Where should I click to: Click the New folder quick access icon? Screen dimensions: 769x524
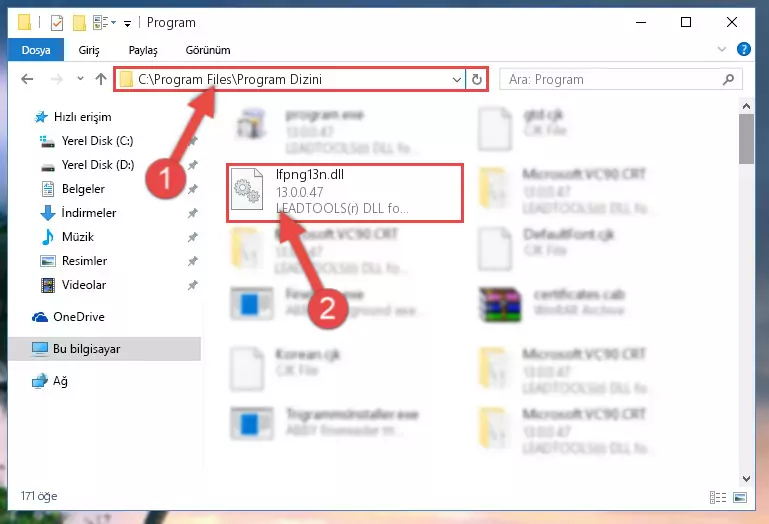79,23
